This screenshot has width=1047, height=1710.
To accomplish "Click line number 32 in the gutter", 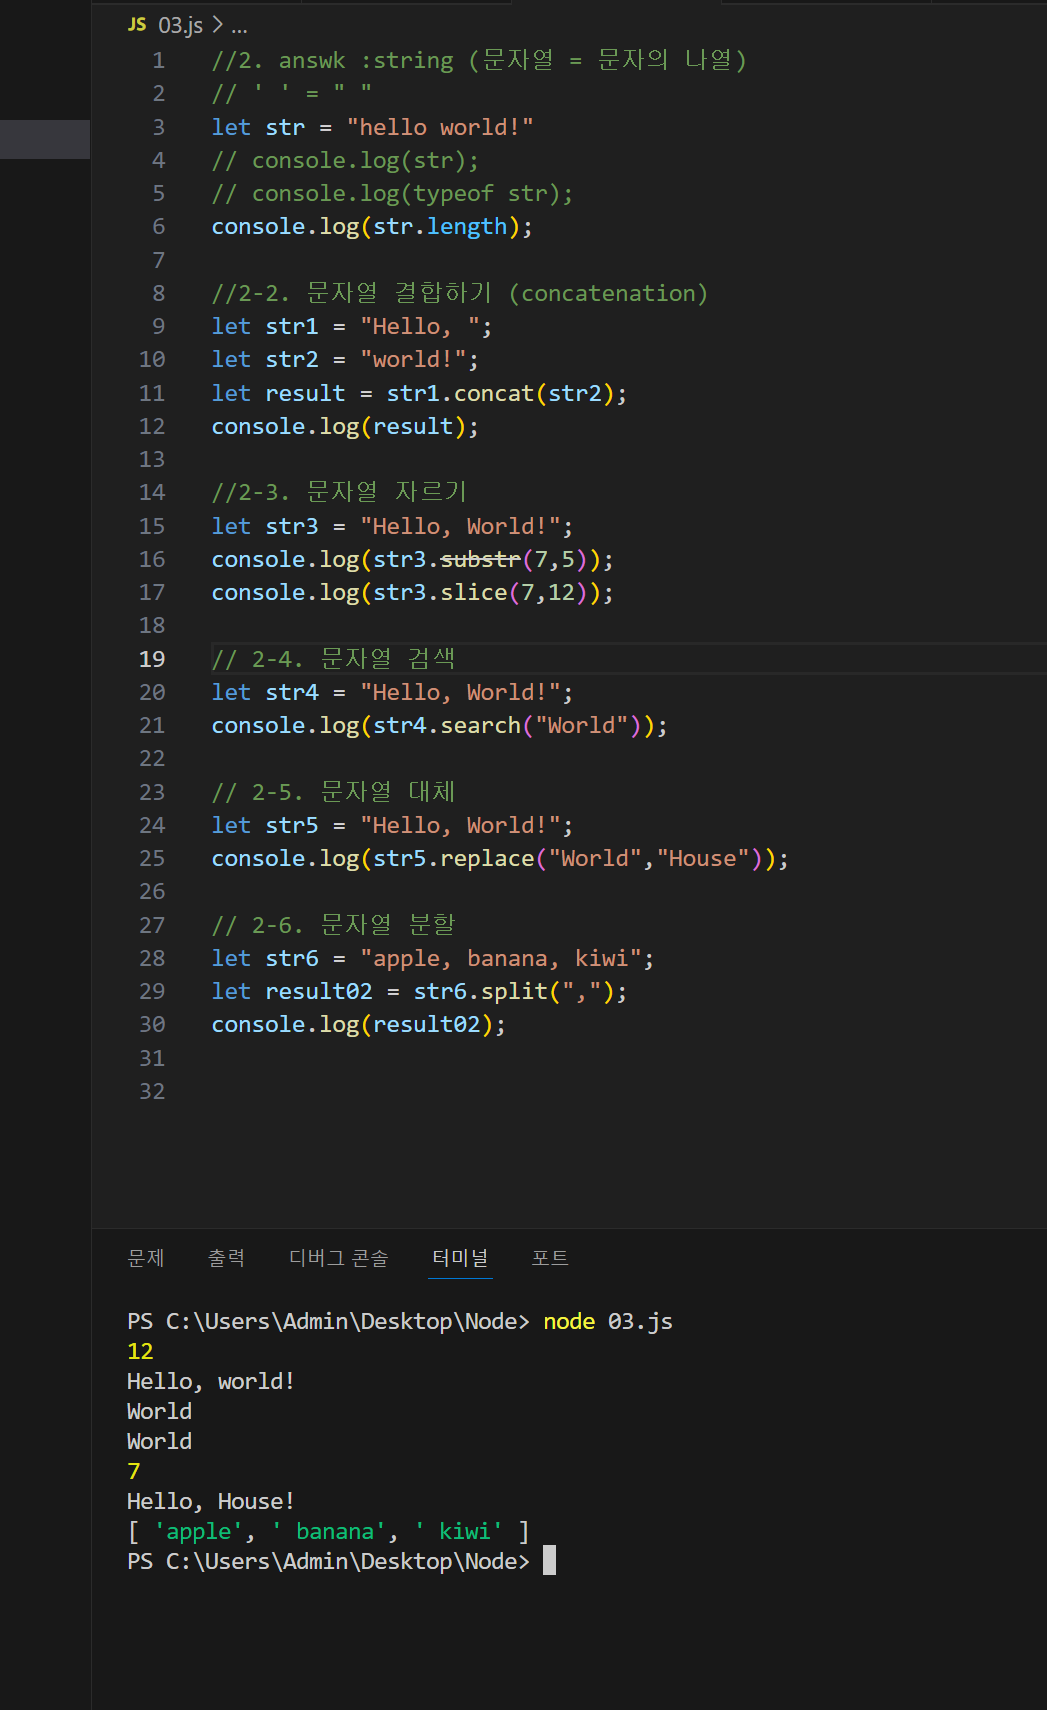I will pyautogui.click(x=152, y=1091).
